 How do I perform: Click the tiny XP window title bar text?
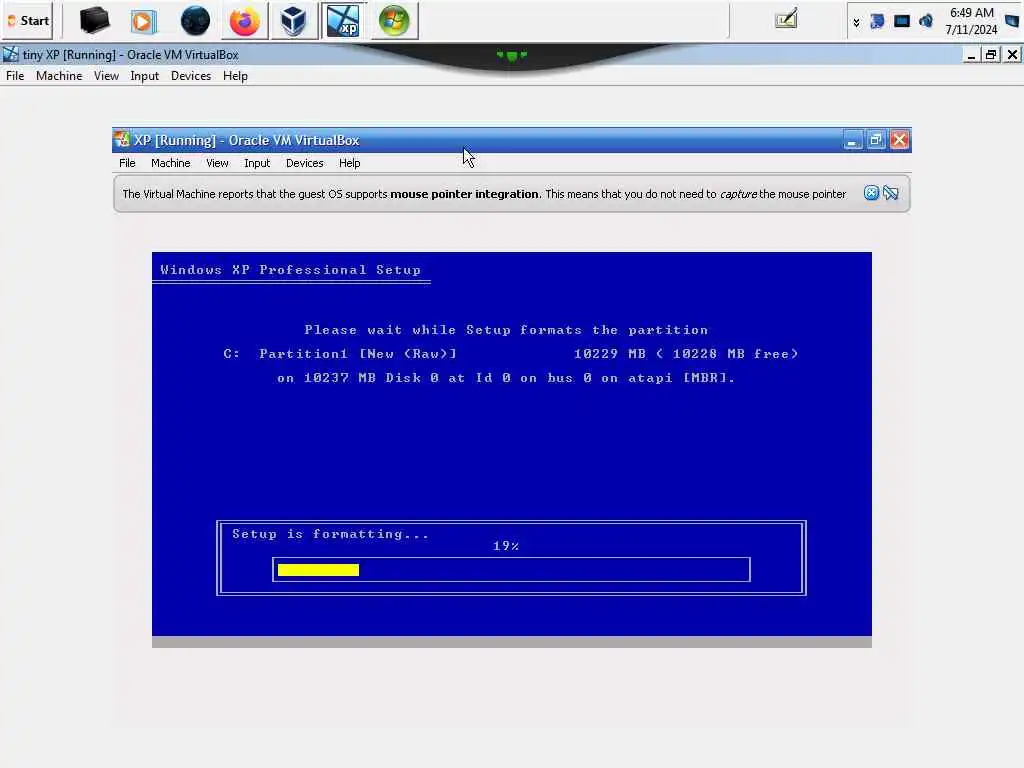coord(131,55)
